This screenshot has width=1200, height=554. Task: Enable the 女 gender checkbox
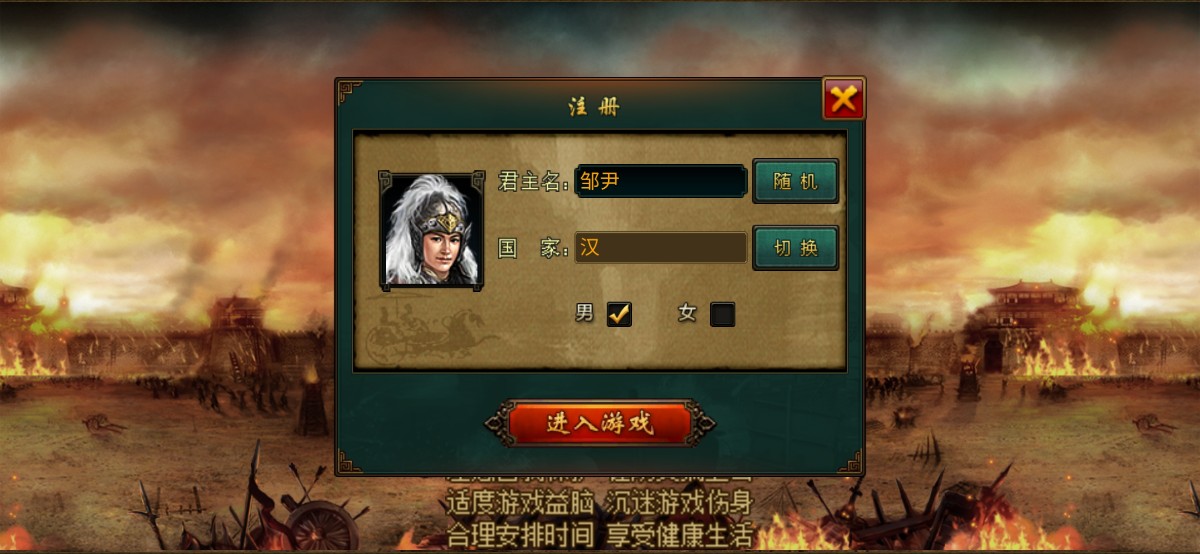coord(722,314)
